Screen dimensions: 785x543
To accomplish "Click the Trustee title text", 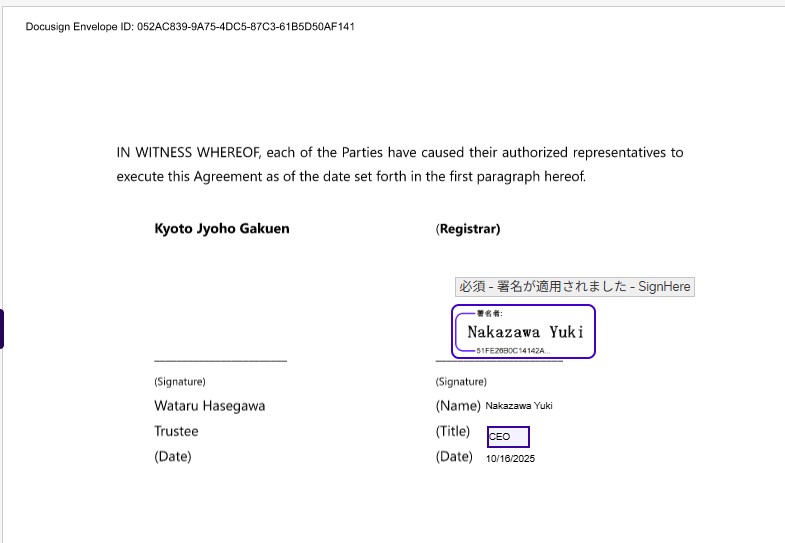I will pos(176,431).
